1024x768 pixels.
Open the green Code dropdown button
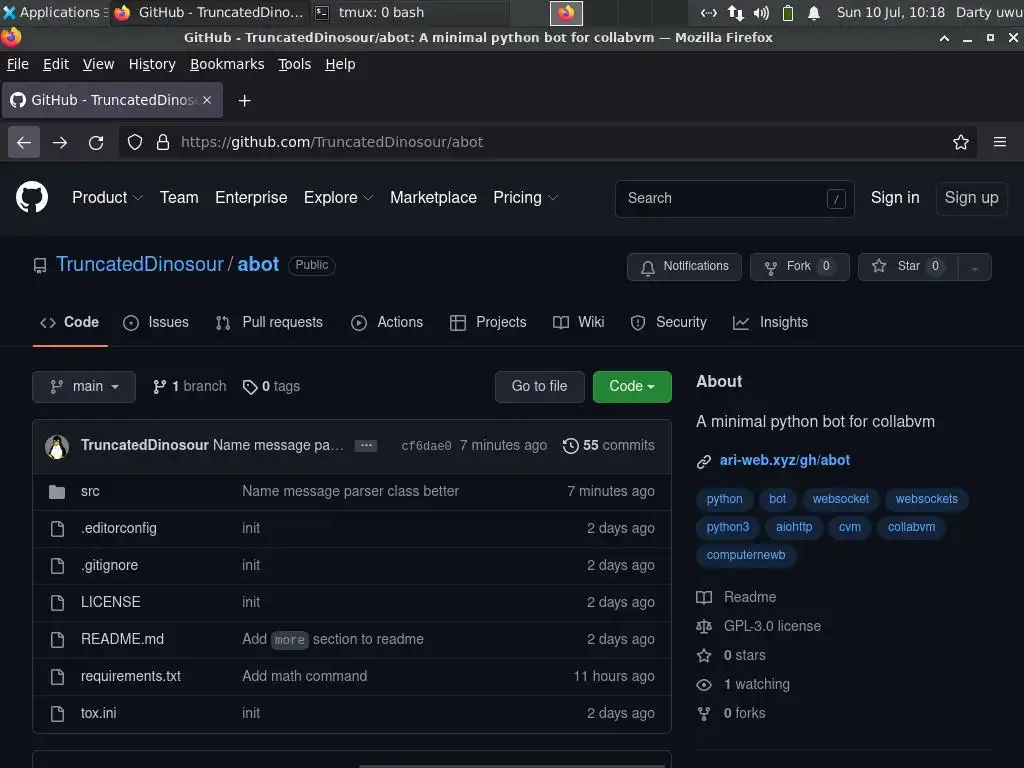click(x=632, y=387)
